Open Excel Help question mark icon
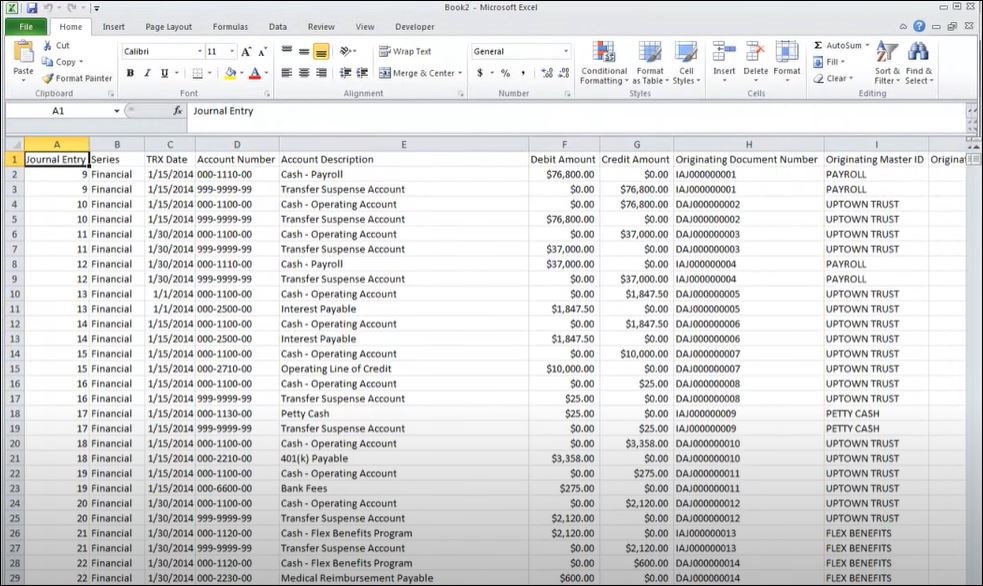Screen dimensions: 983x586 [919, 27]
